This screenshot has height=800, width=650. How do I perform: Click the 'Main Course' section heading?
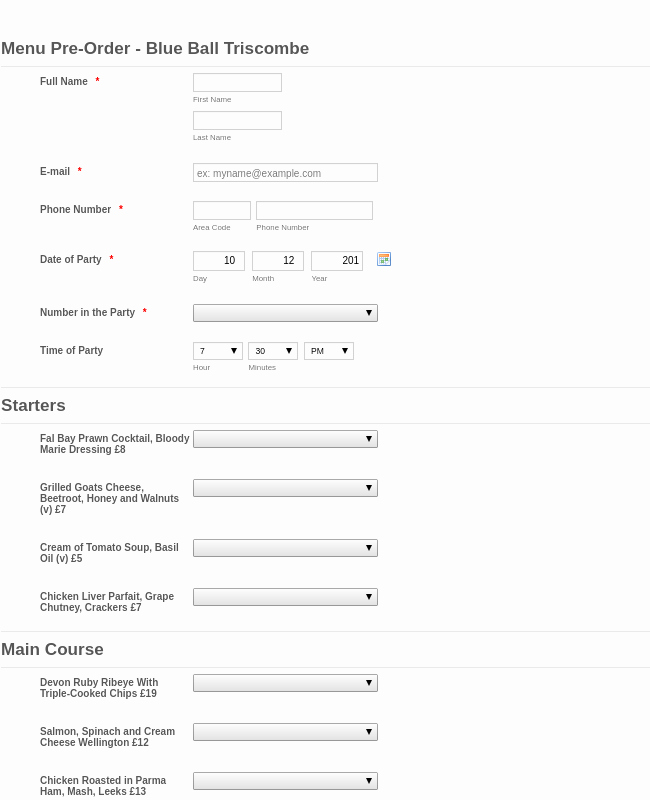pyautogui.click(x=53, y=649)
